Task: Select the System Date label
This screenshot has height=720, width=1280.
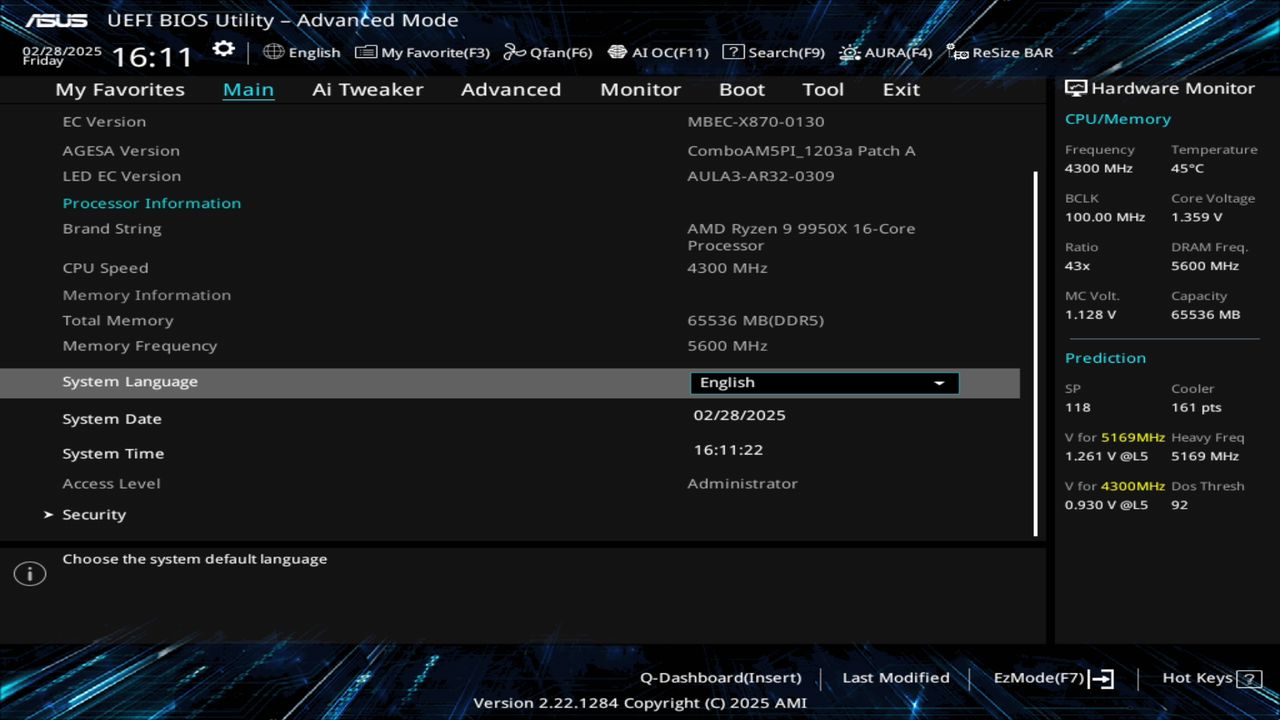Action: point(112,419)
